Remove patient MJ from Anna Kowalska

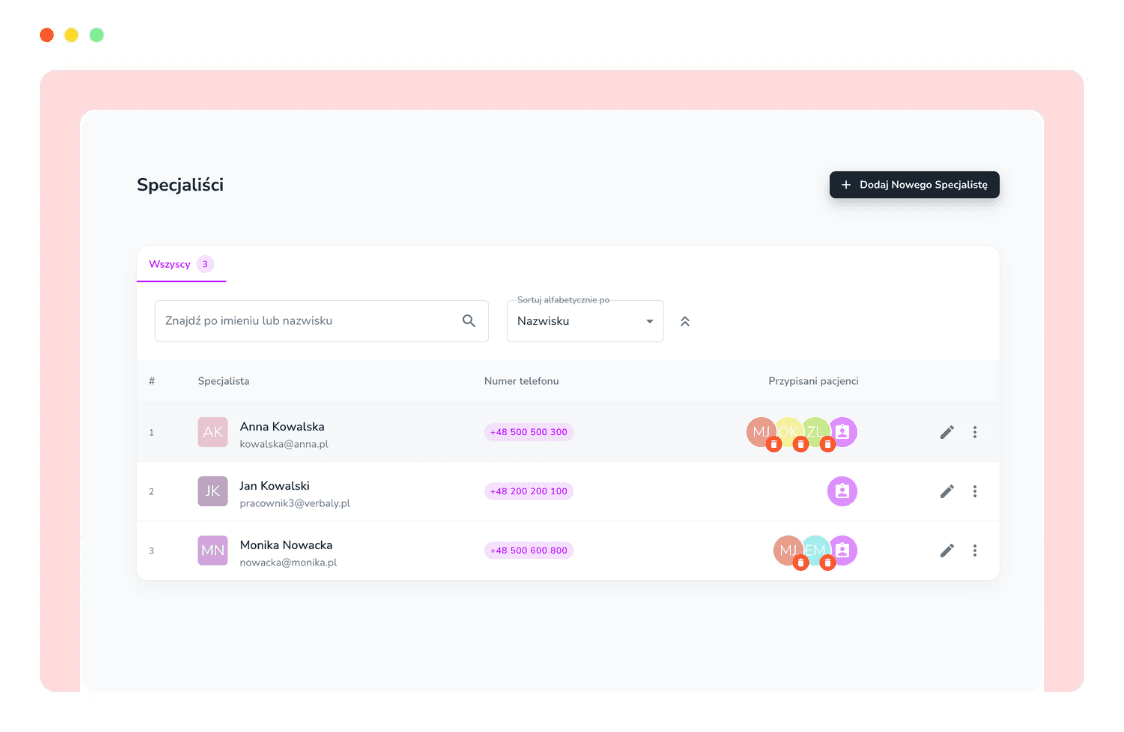pyautogui.click(x=773, y=445)
